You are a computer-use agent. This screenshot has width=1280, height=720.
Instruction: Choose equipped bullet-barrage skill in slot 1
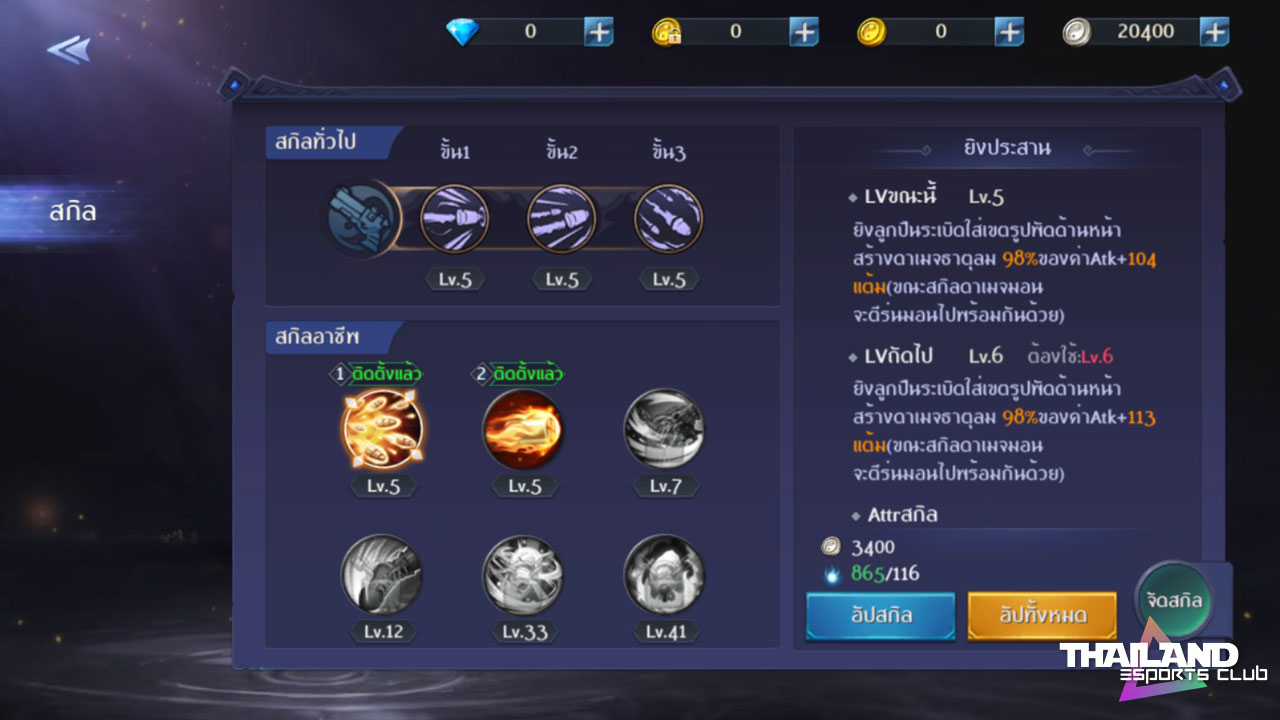pos(382,429)
